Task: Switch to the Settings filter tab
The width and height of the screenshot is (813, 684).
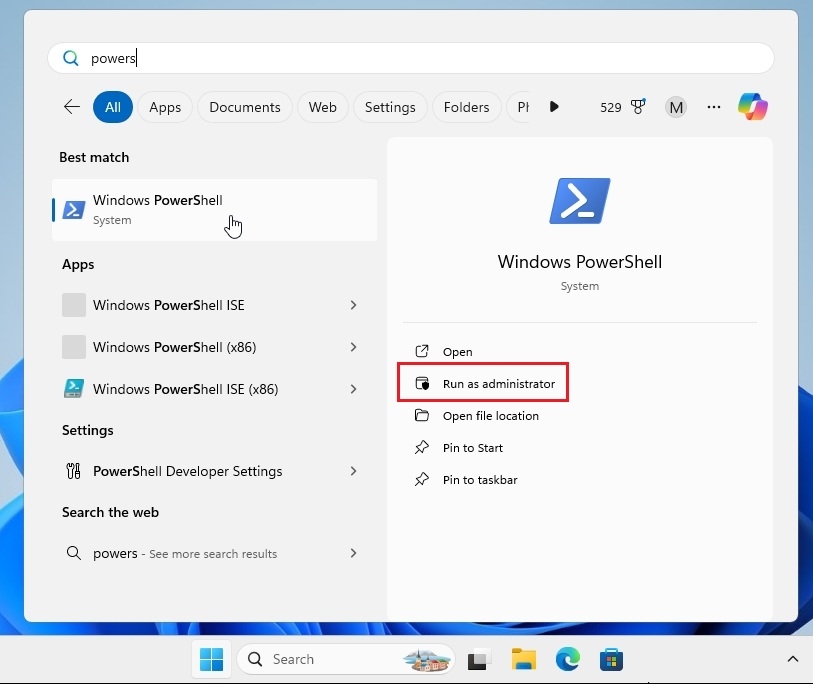Action: tap(390, 107)
